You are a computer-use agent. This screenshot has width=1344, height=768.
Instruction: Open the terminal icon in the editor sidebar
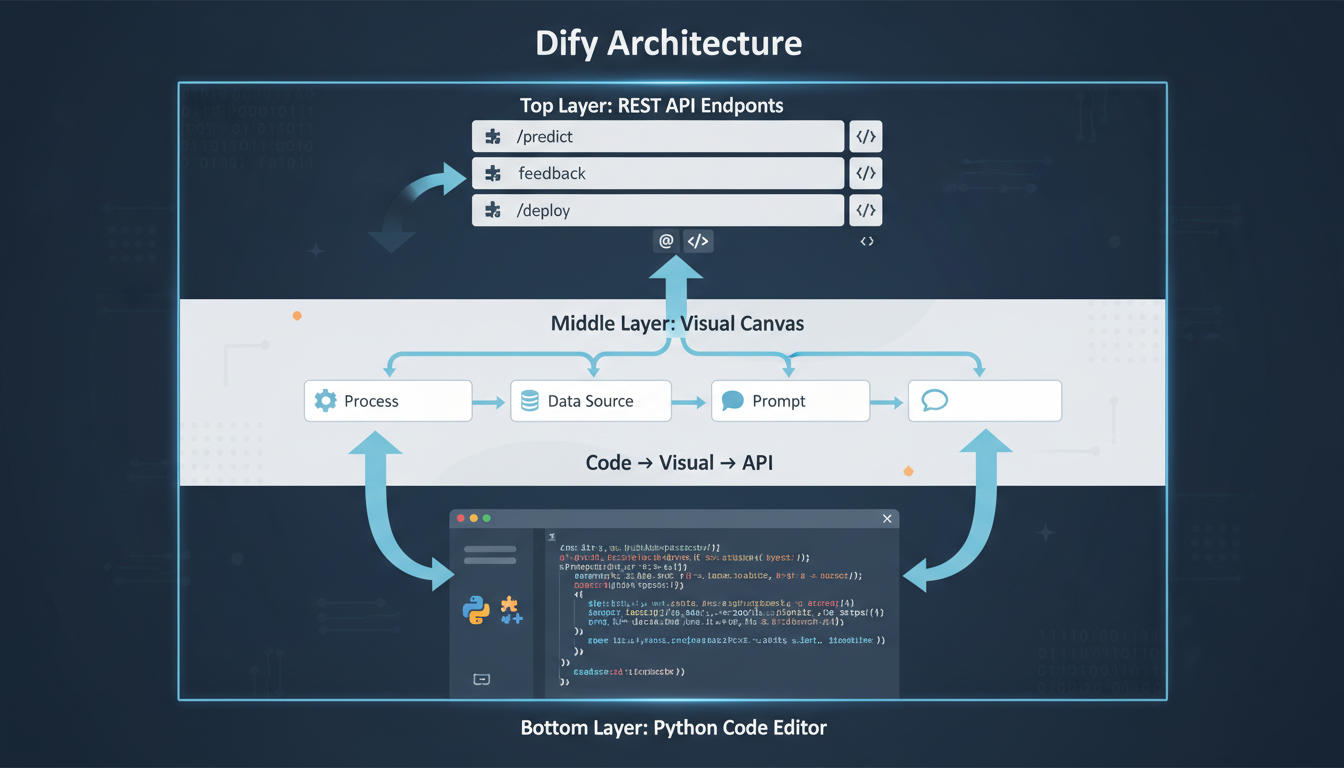pyautogui.click(x=481, y=678)
